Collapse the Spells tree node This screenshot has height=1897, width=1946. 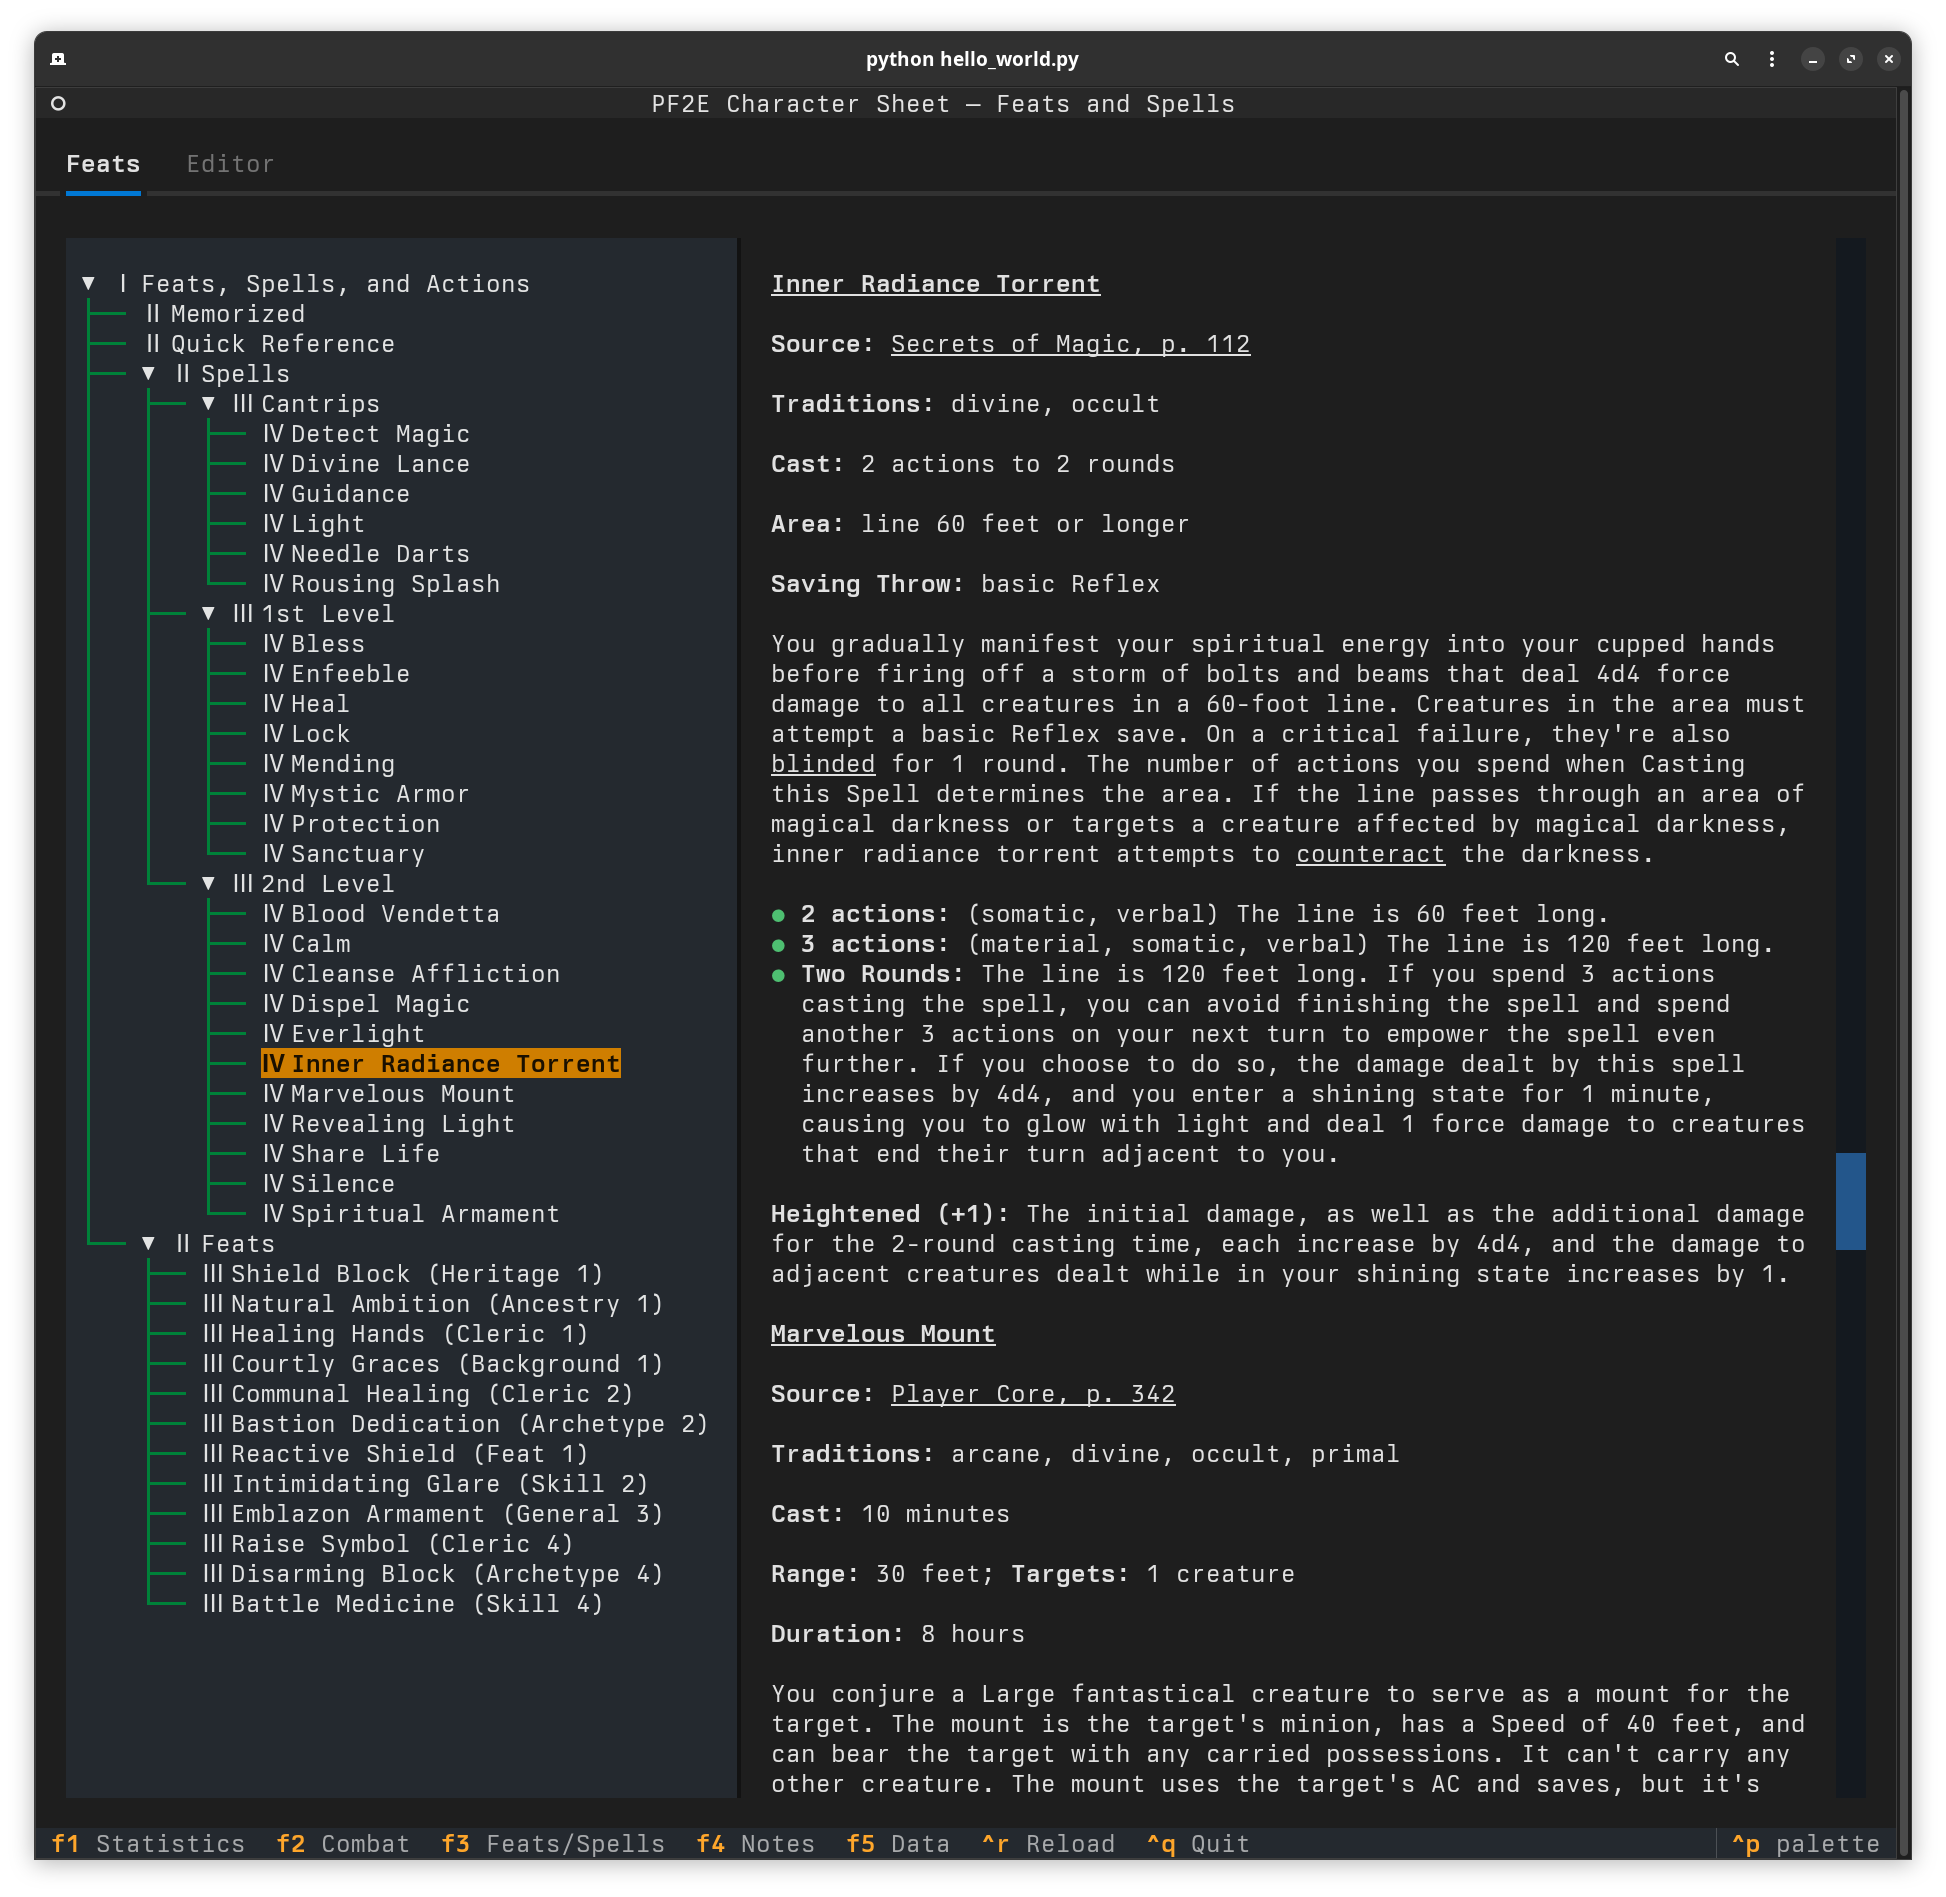(x=149, y=374)
